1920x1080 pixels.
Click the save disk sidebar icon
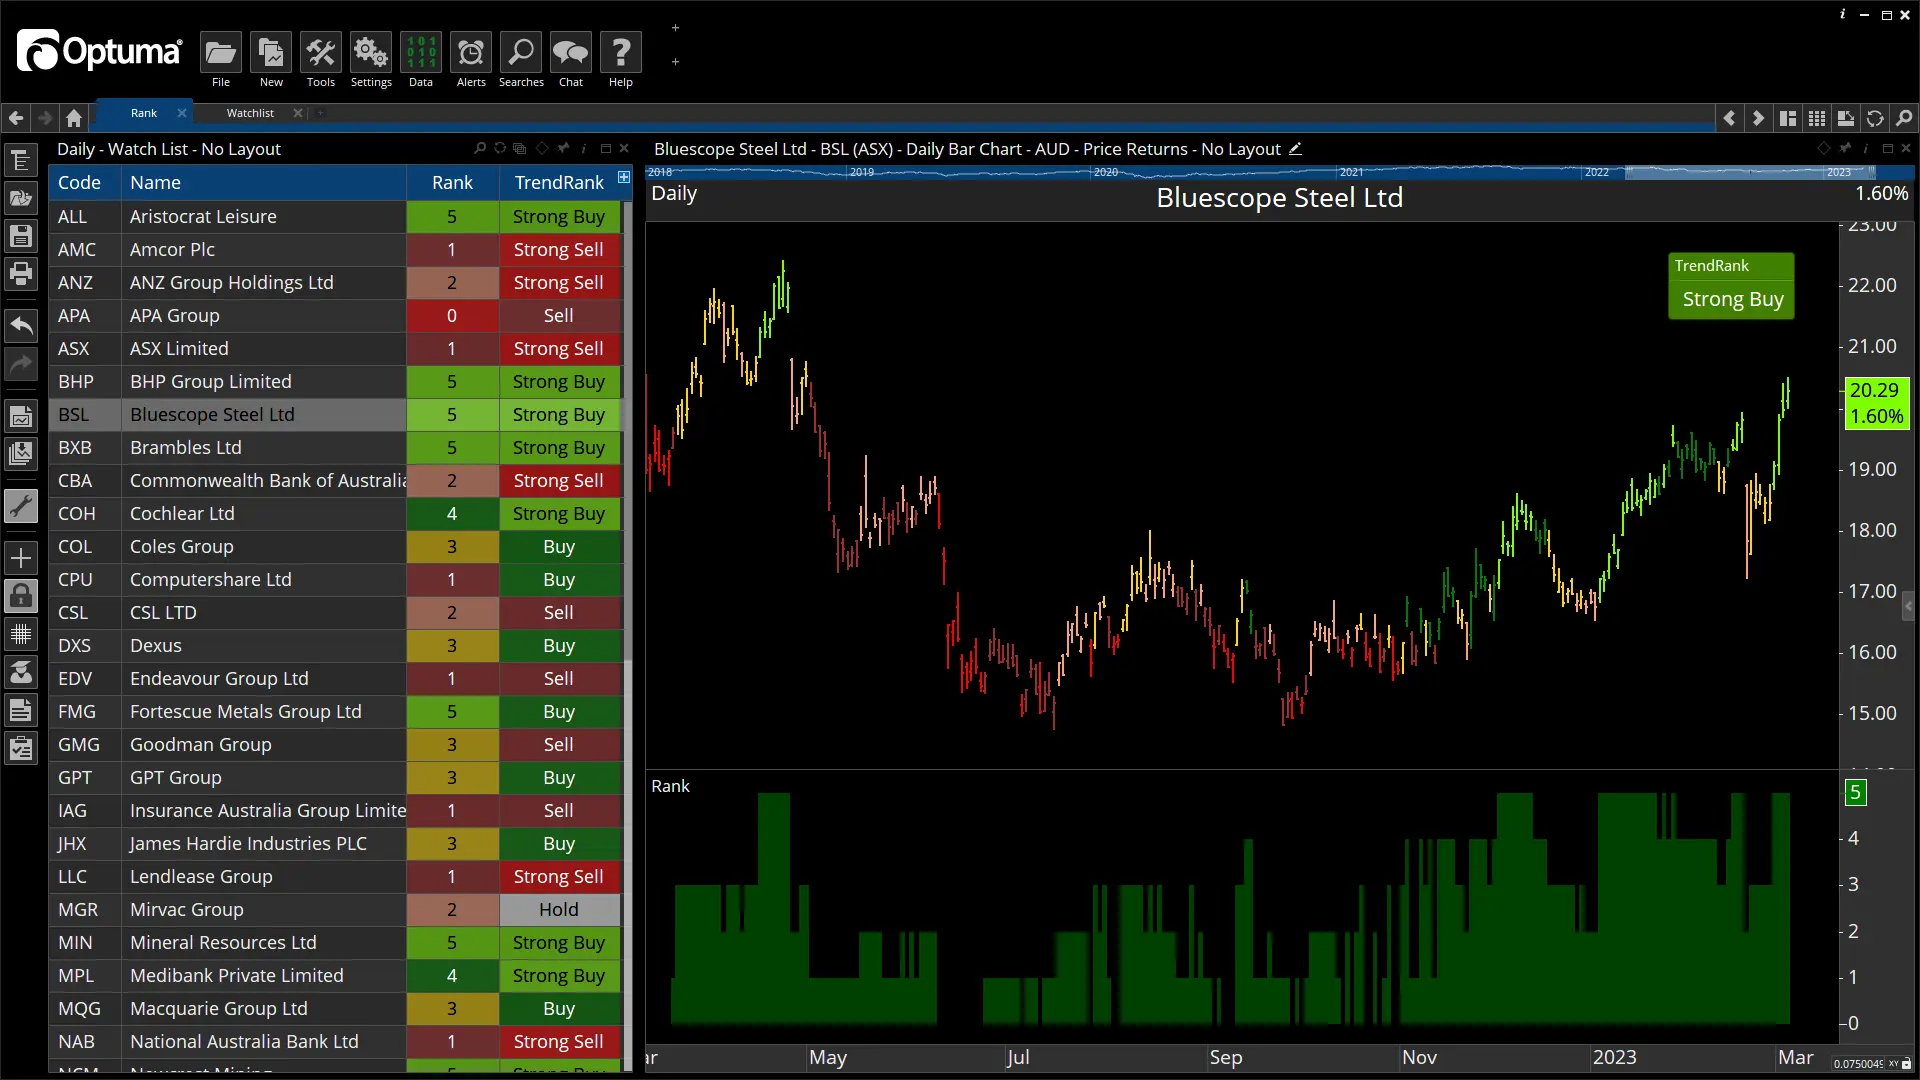[x=21, y=236]
